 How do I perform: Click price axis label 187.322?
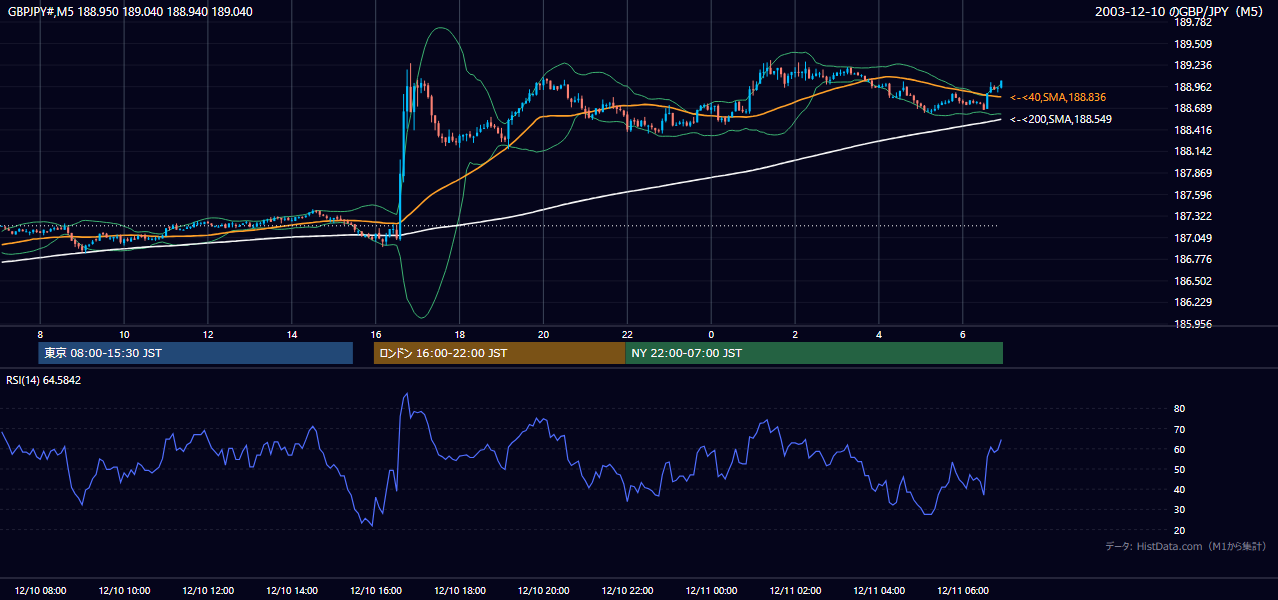point(1192,216)
